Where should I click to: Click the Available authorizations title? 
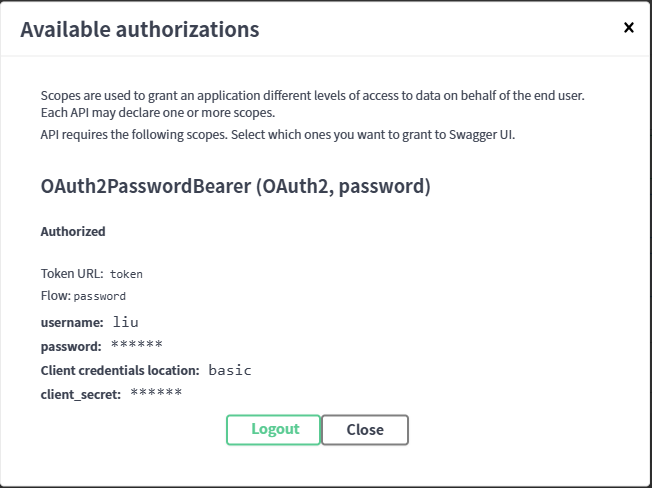tap(140, 29)
